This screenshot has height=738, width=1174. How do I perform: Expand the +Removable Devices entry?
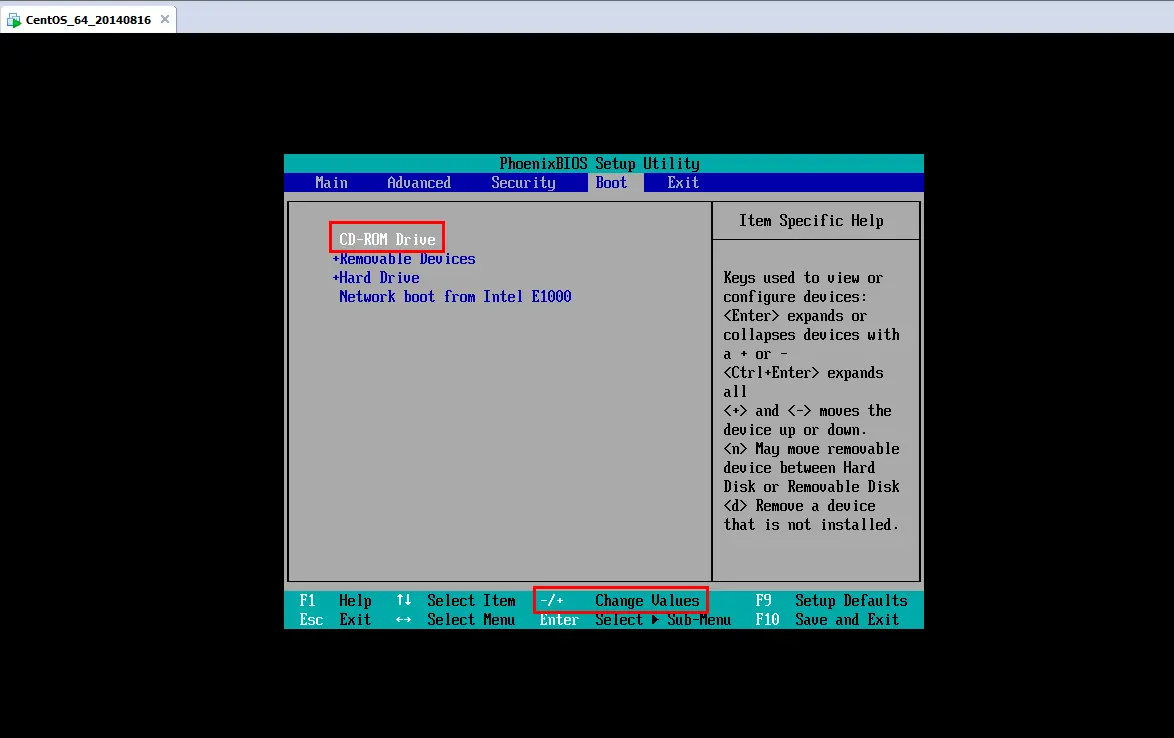tap(404, 259)
